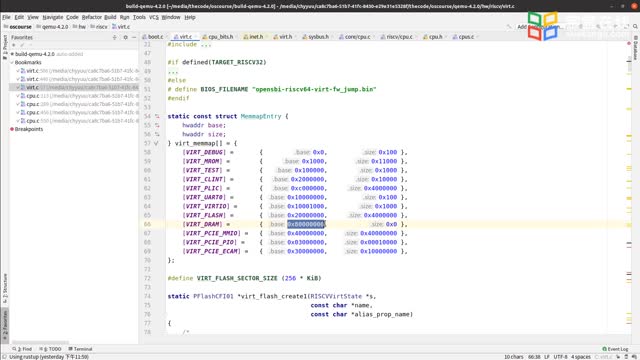Open the line separator LF selector
Screen dimensions: 640x360
(x=547, y=357)
